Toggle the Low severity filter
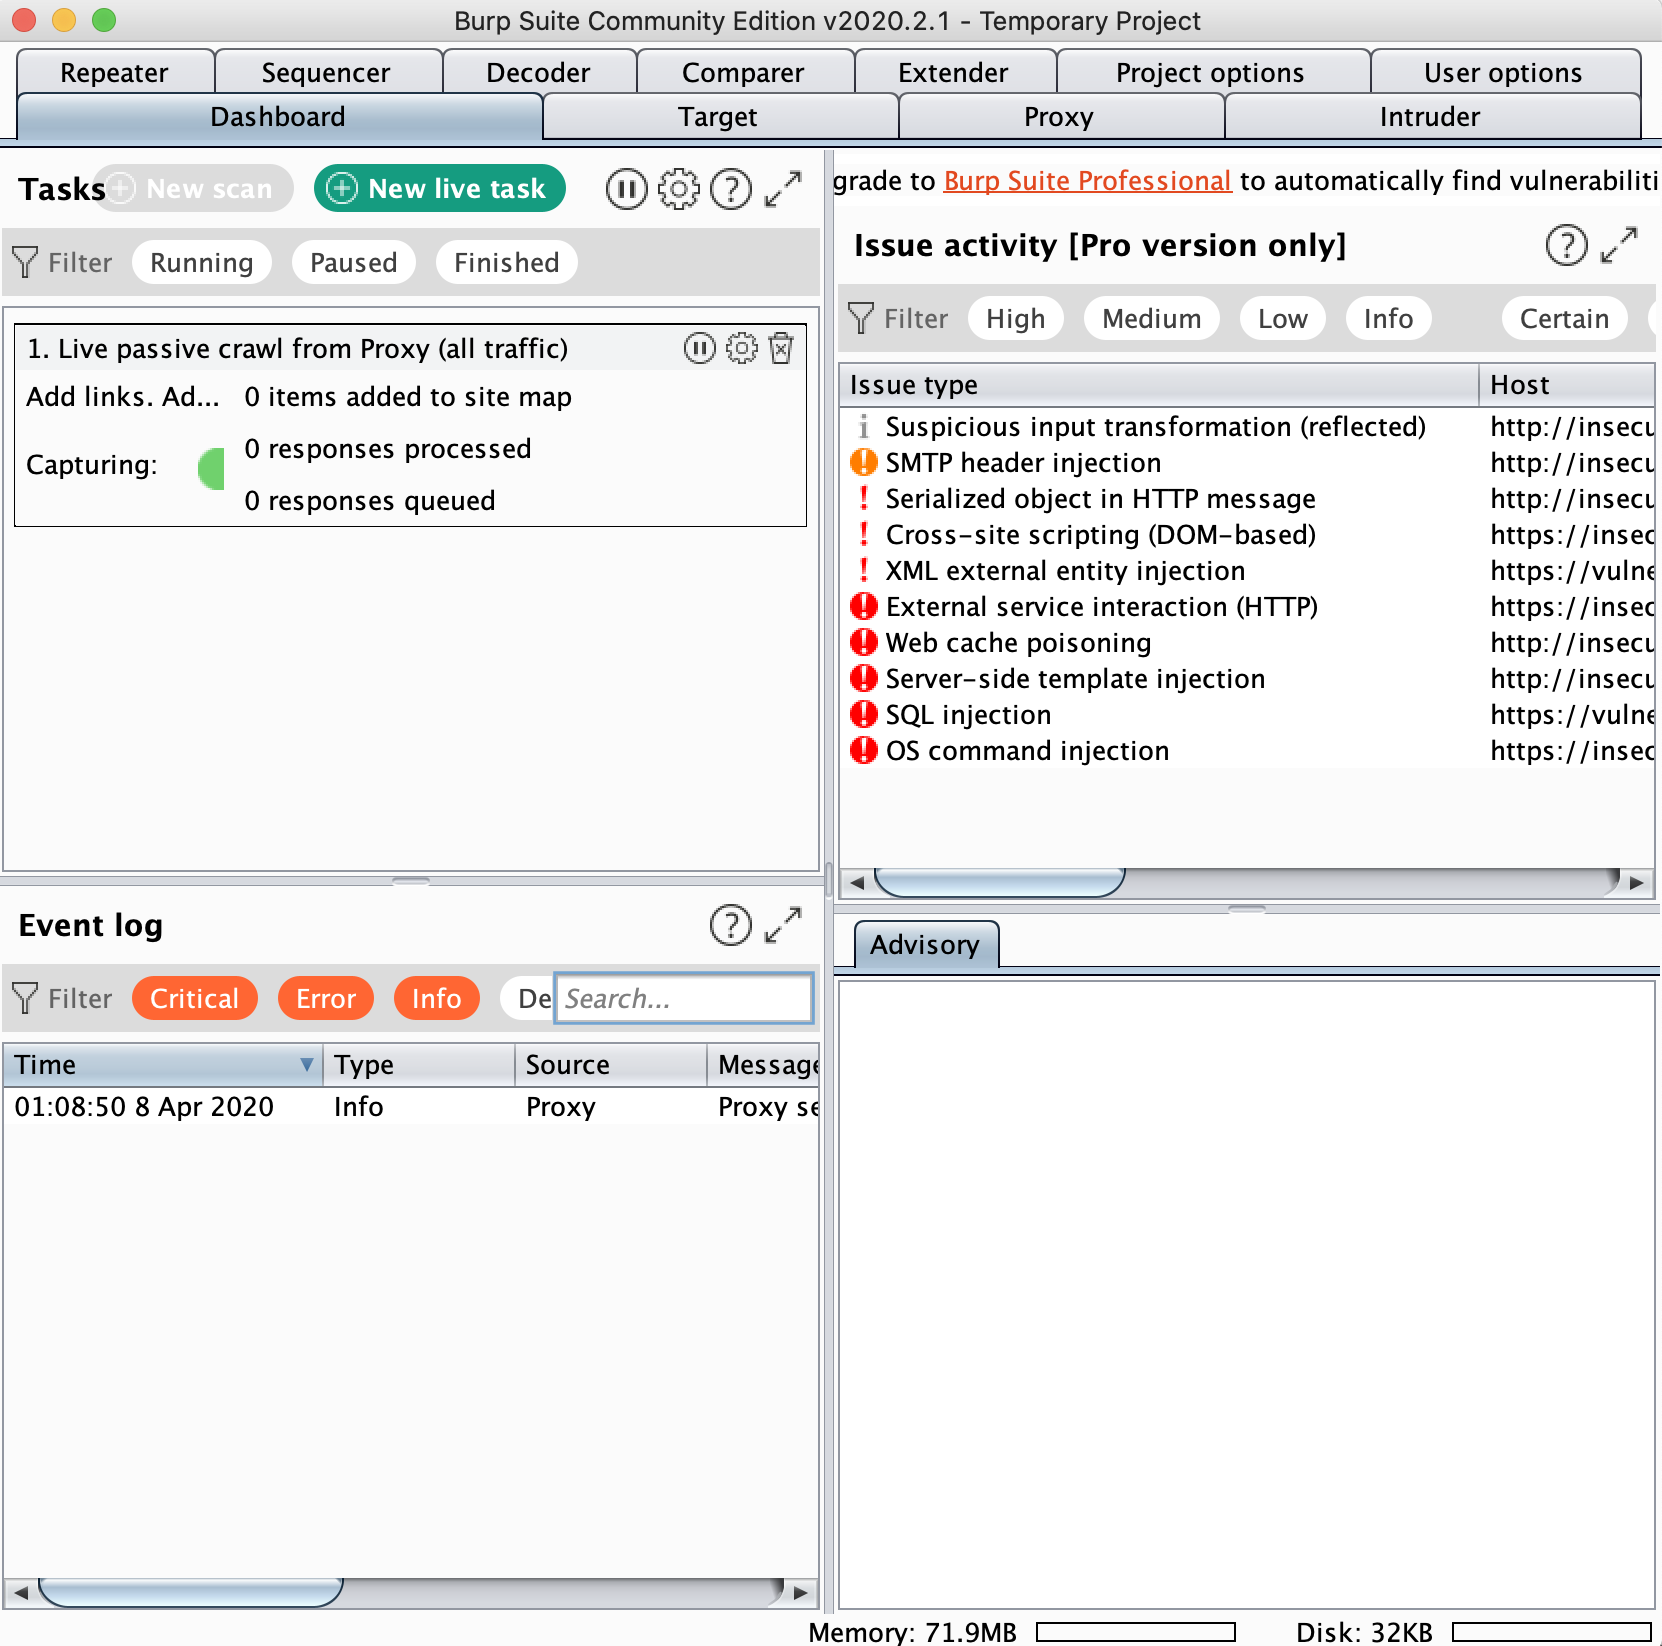Image resolution: width=1662 pixels, height=1646 pixels. [1282, 319]
